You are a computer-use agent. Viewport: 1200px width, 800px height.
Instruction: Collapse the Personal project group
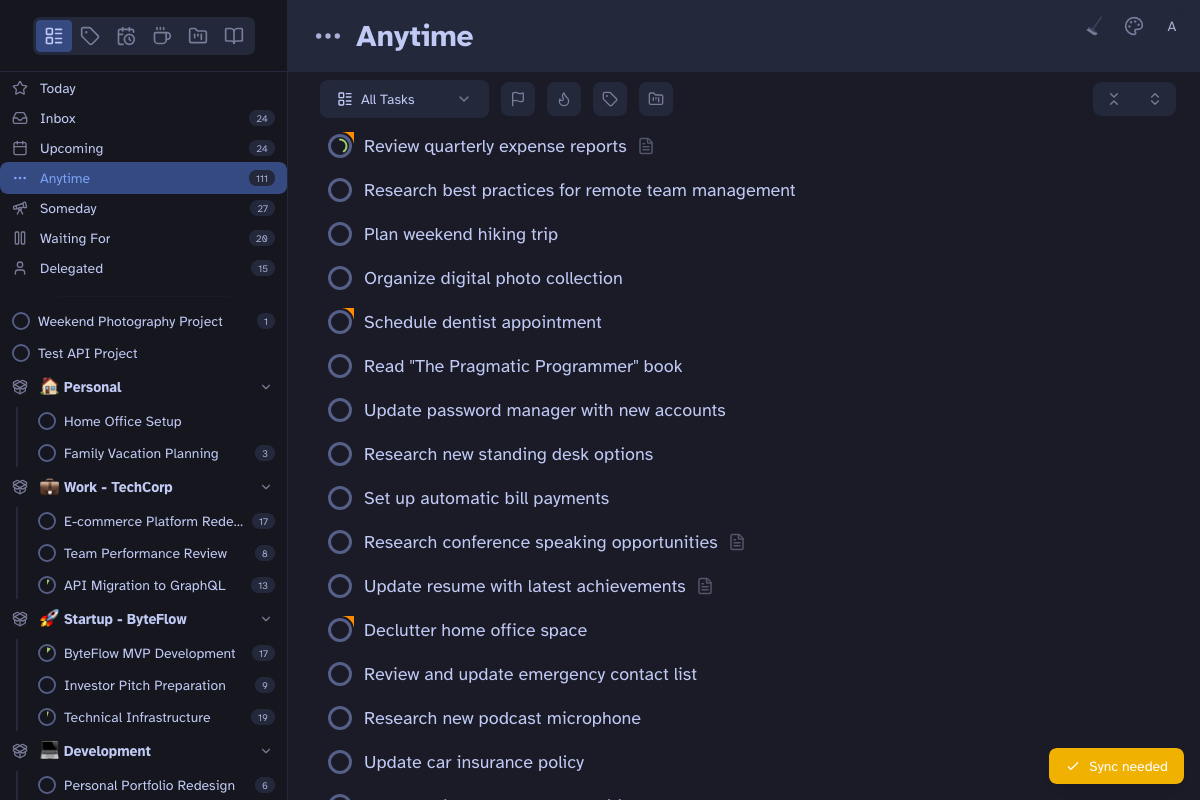[x=266, y=387]
